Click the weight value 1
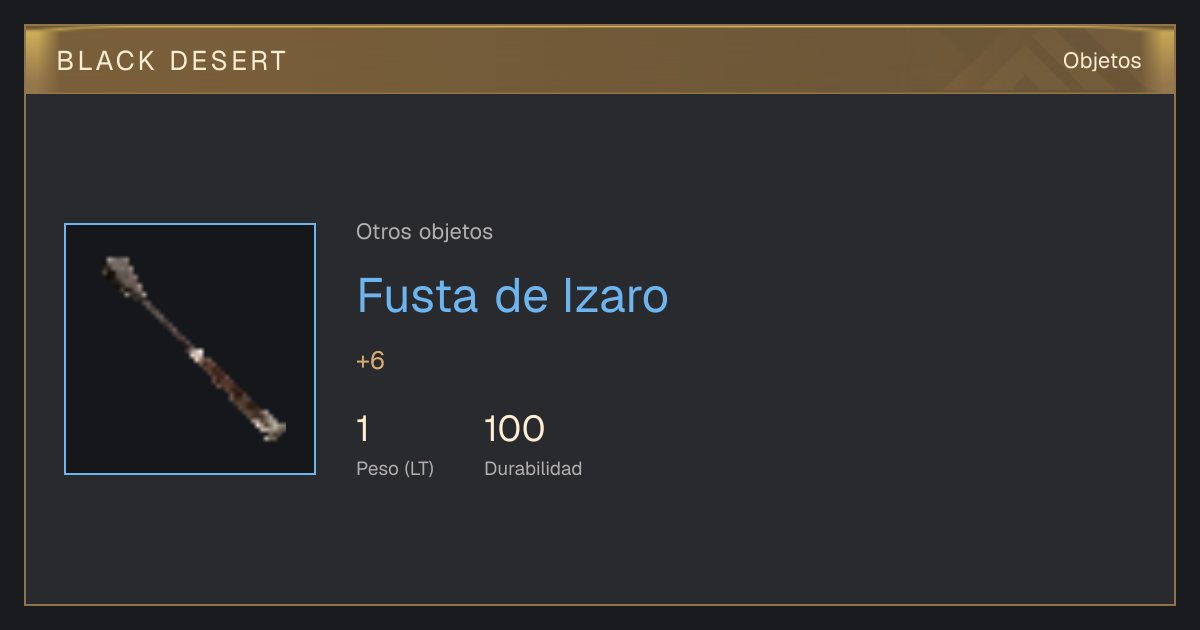 (363, 429)
